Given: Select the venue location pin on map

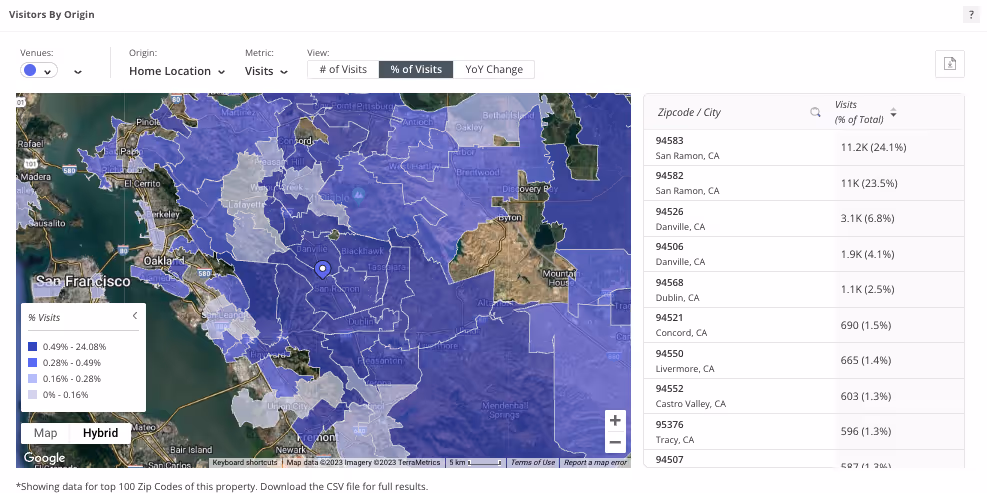Looking at the screenshot, I should click(x=322, y=269).
